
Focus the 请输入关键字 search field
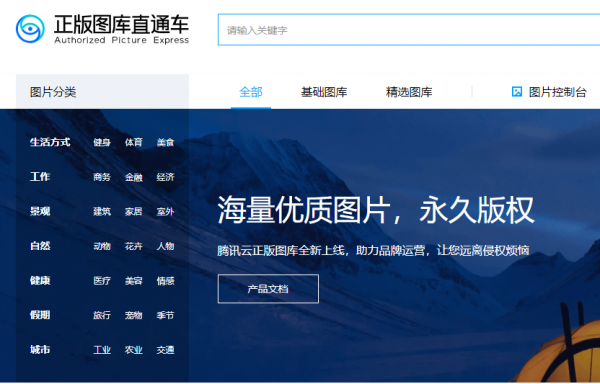(409, 30)
